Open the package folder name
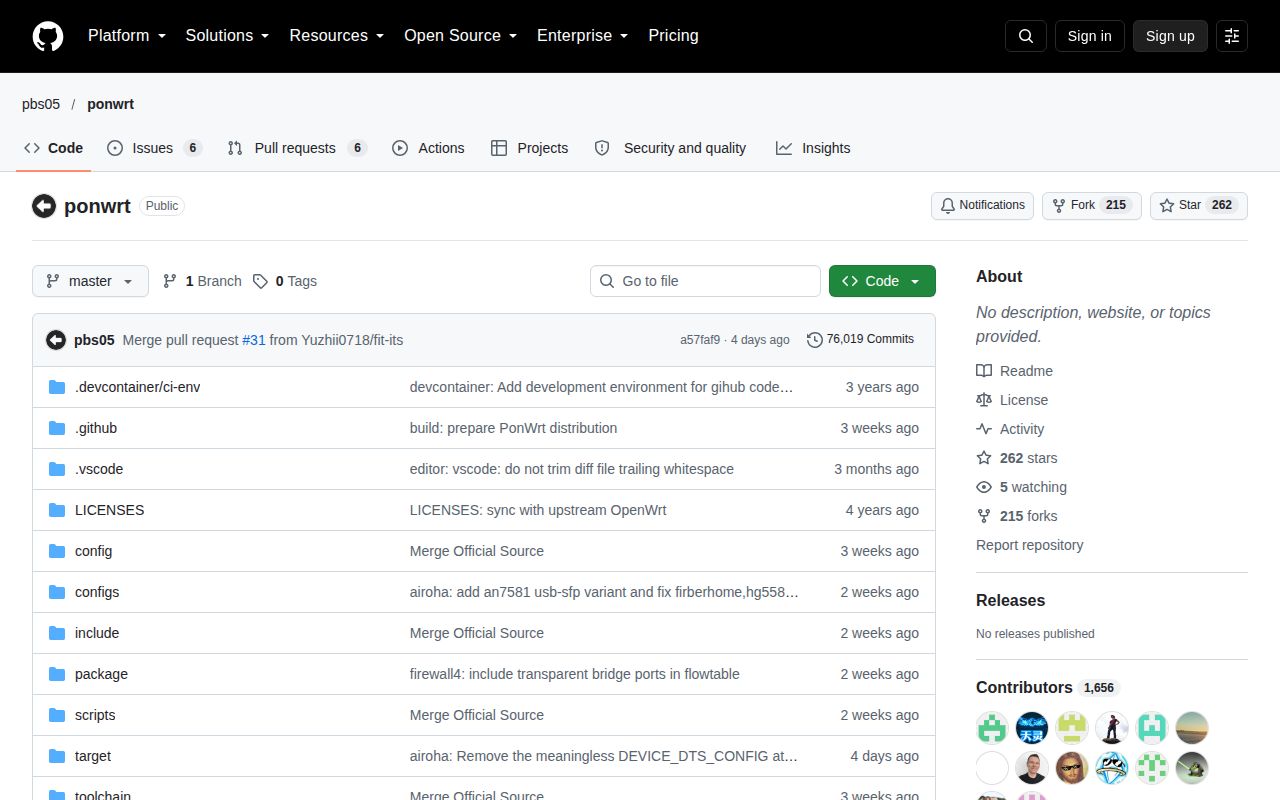Image resolution: width=1280 pixels, height=800 pixels. point(101,674)
